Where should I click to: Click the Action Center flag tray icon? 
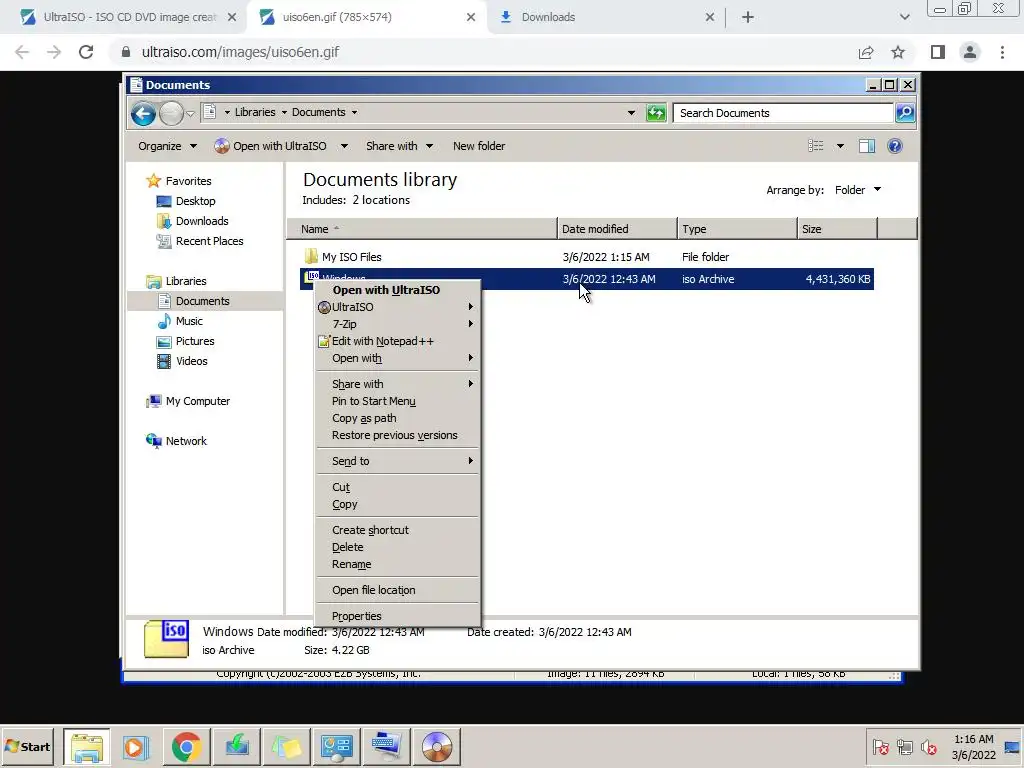(880, 747)
